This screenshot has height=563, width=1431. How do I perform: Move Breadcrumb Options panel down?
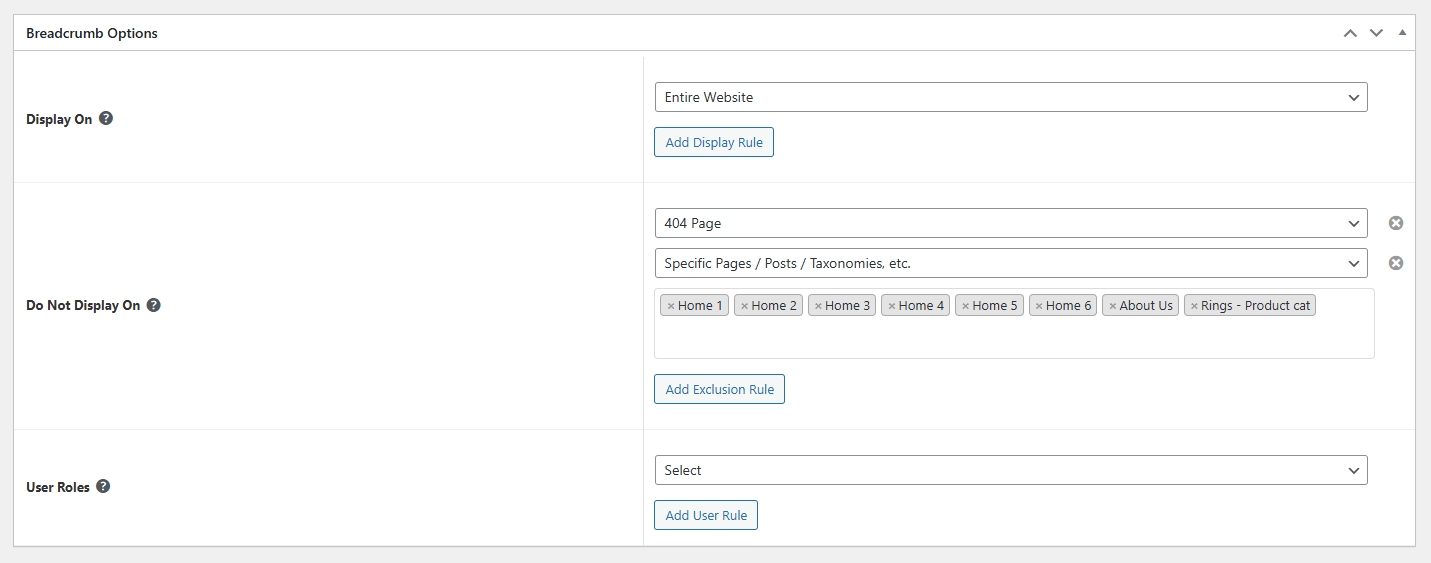pos(1376,33)
